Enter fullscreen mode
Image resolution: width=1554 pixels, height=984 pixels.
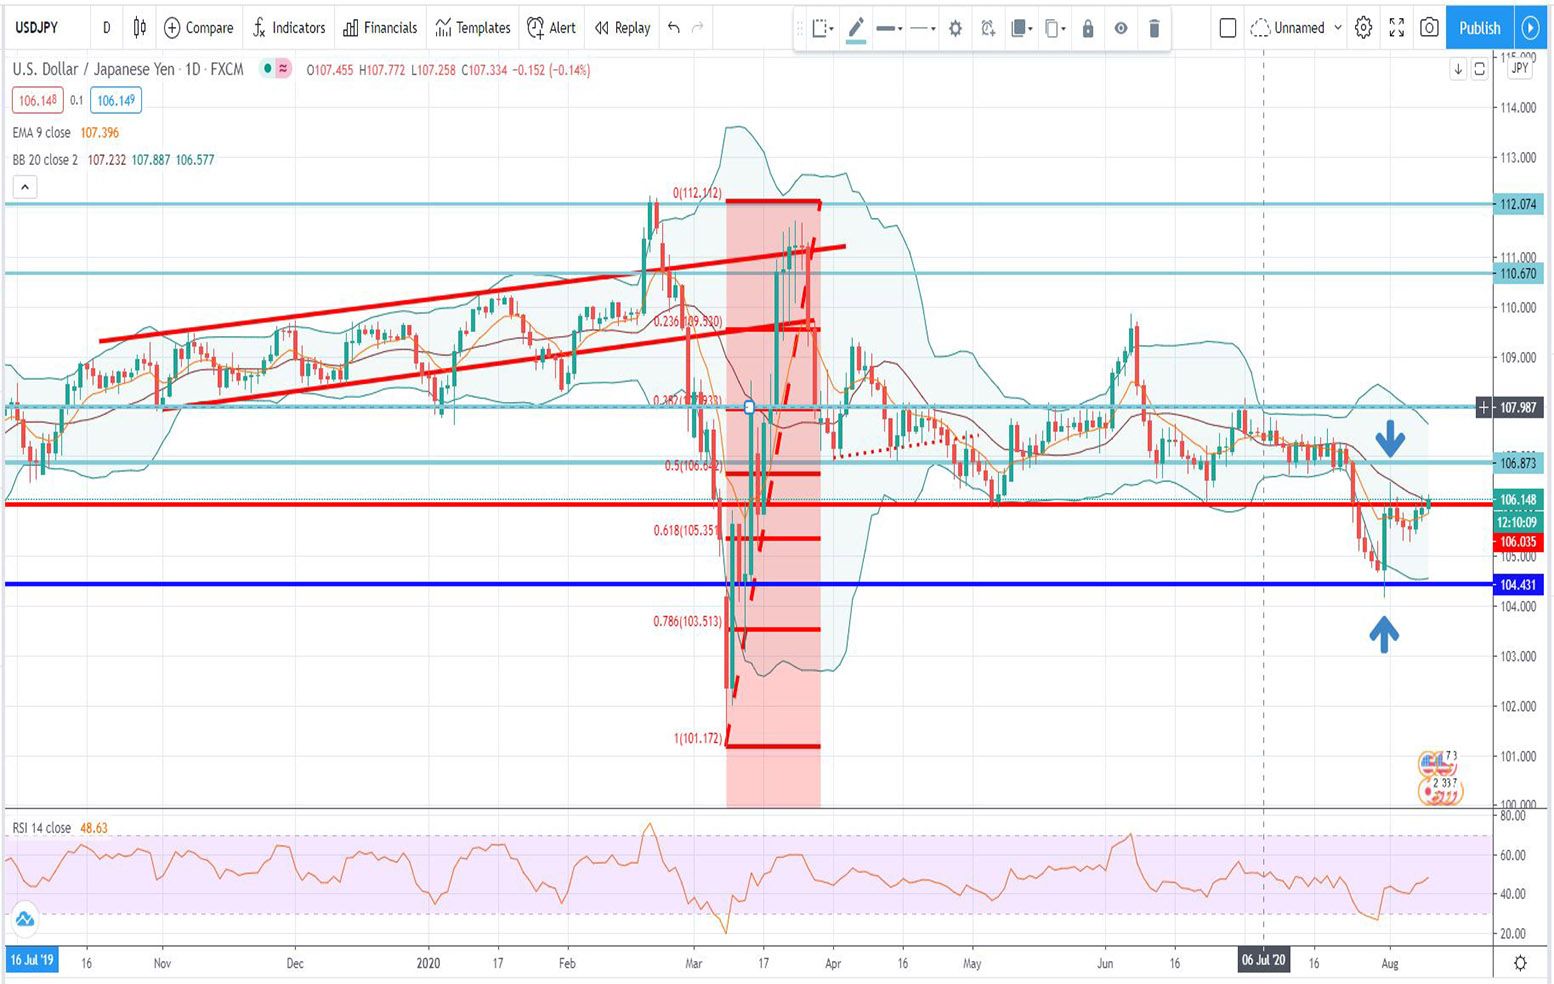coord(1397,28)
